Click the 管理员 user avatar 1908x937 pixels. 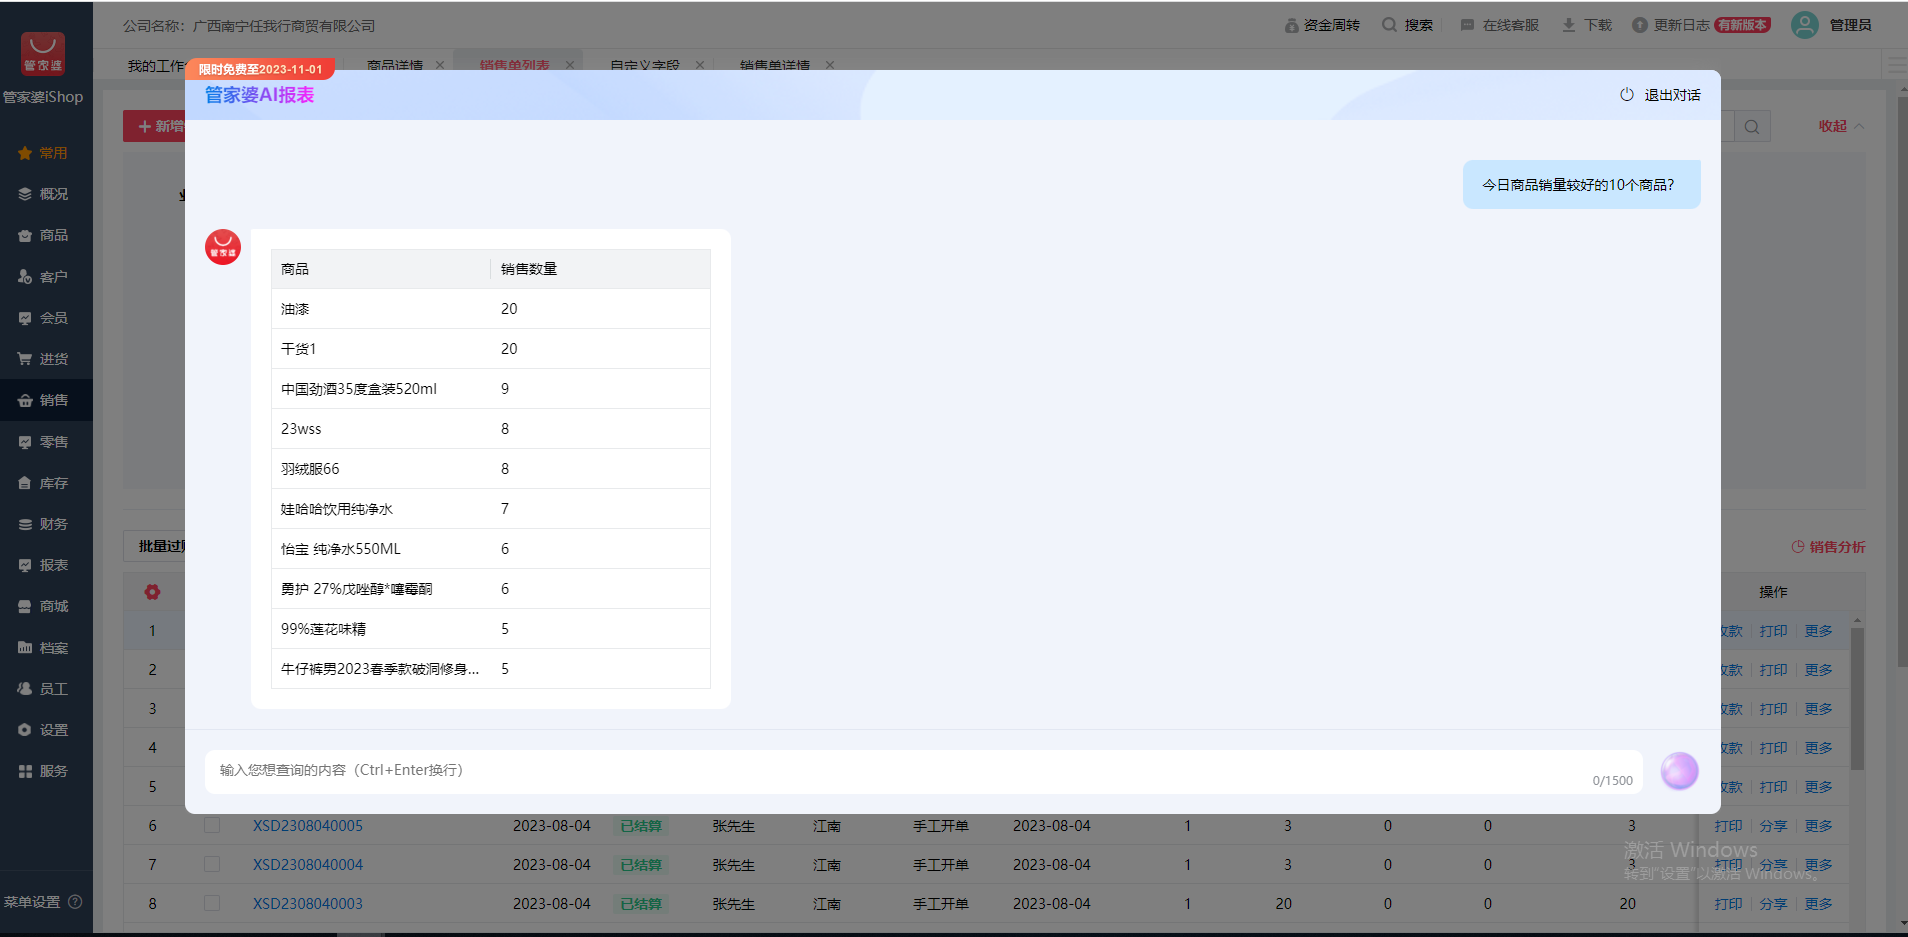(x=1805, y=25)
